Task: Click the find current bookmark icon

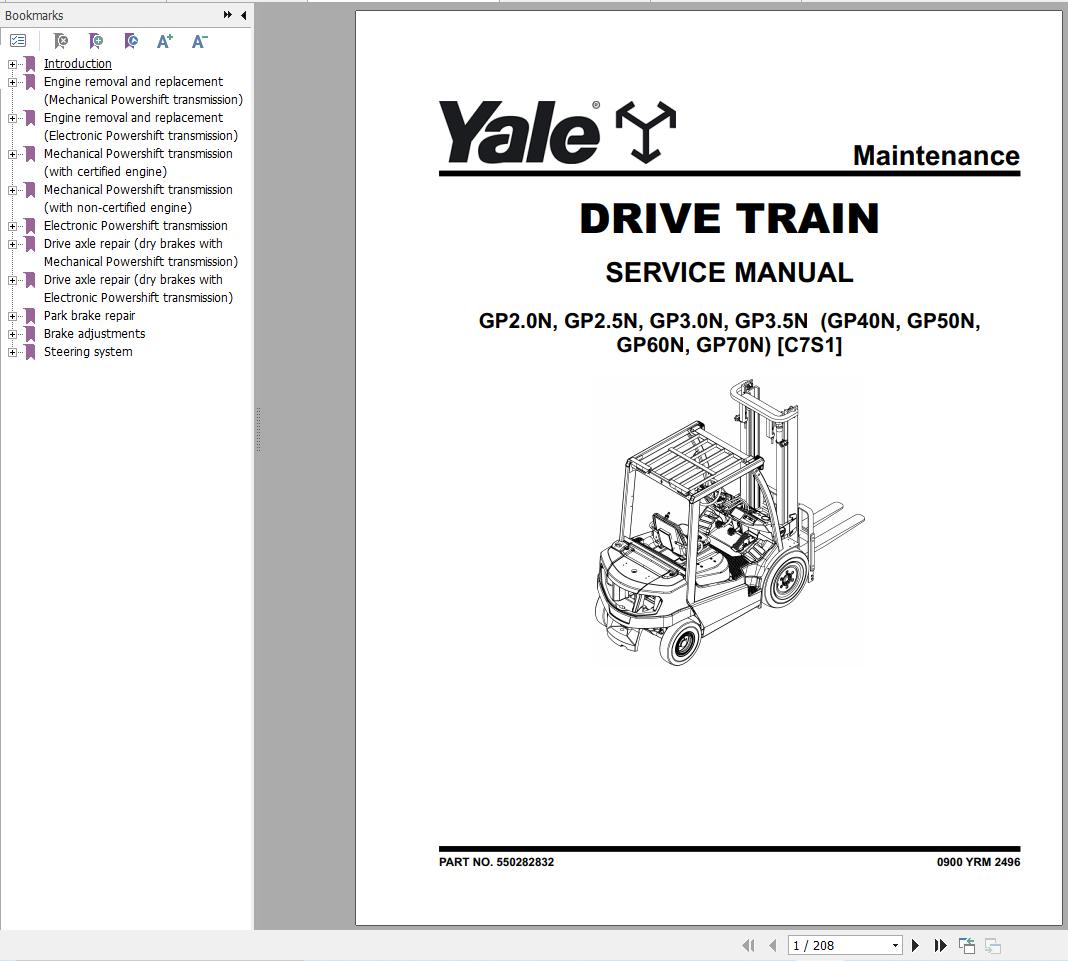Action: pos(131,42)
